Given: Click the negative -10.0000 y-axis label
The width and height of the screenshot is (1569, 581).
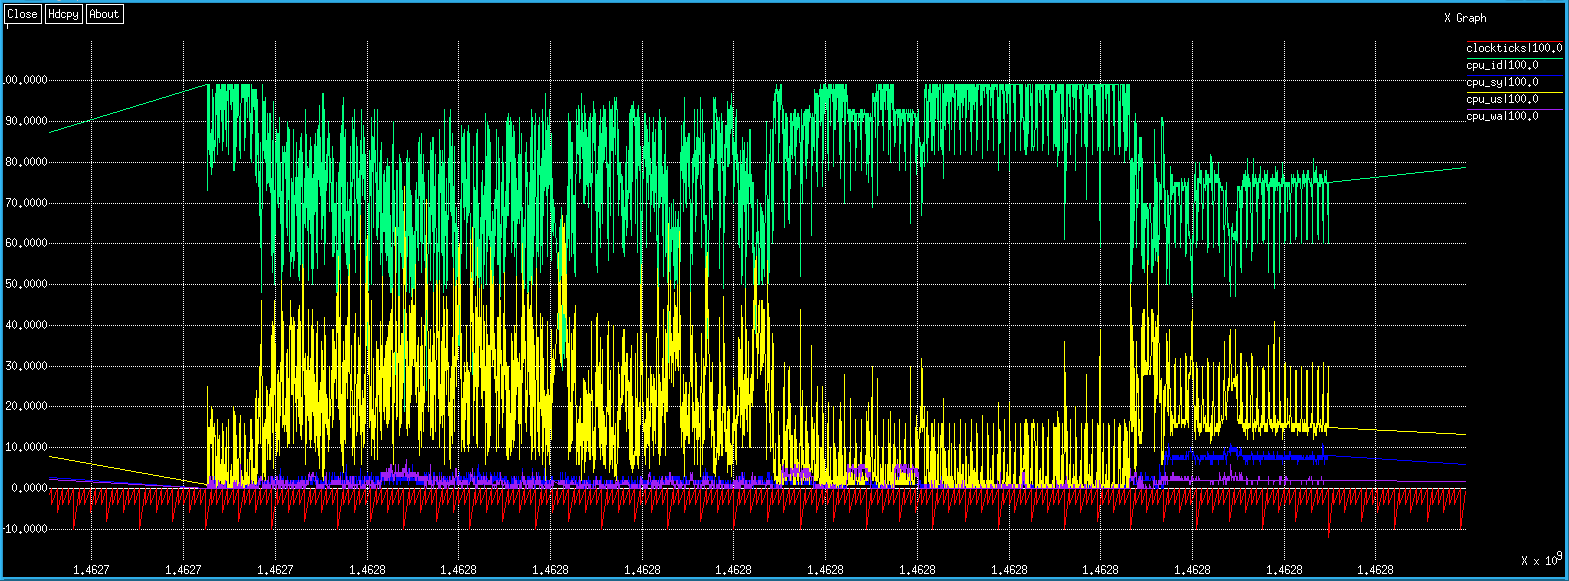Looking at the screenshot, I should click(x=24, y=529).
